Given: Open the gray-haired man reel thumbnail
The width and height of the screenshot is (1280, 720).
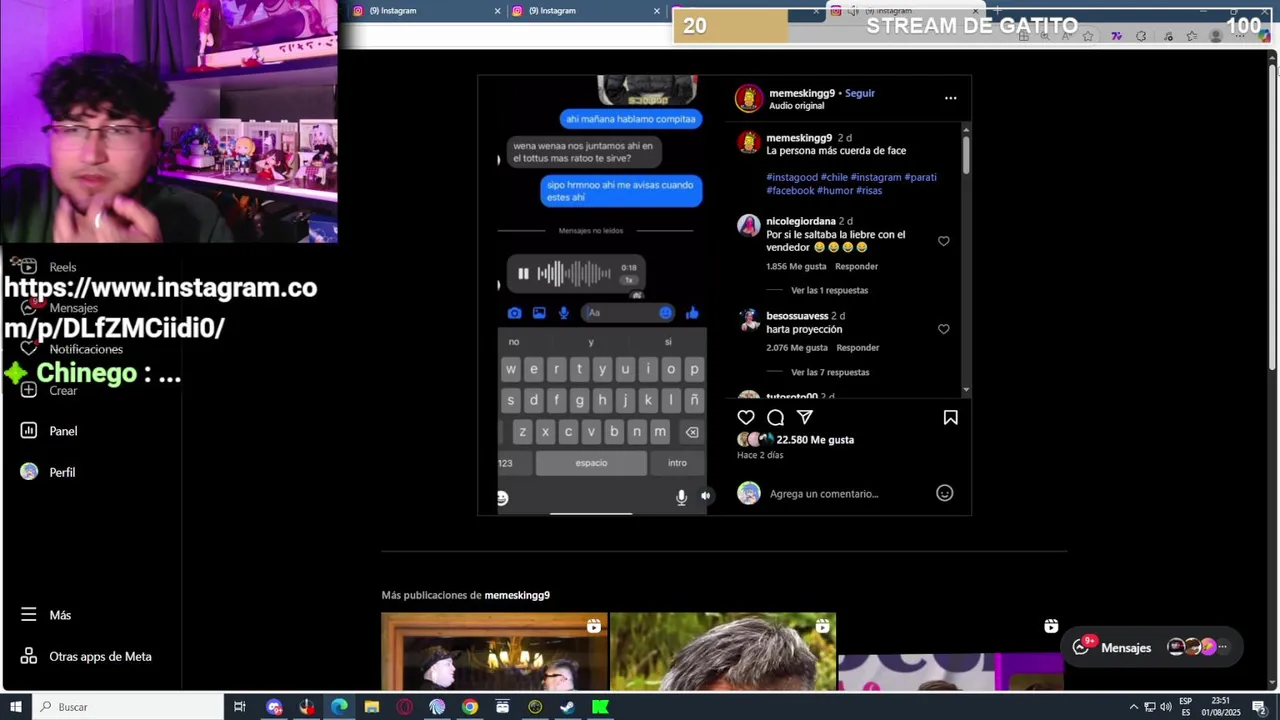Looking at the screenshot, I should click(723, 651).
